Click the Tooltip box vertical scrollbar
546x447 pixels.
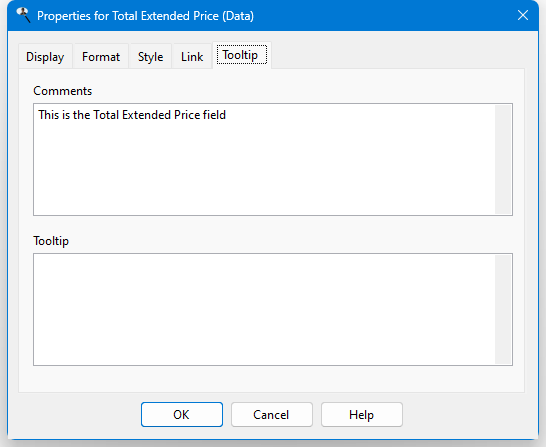click(x=503, y=309)
